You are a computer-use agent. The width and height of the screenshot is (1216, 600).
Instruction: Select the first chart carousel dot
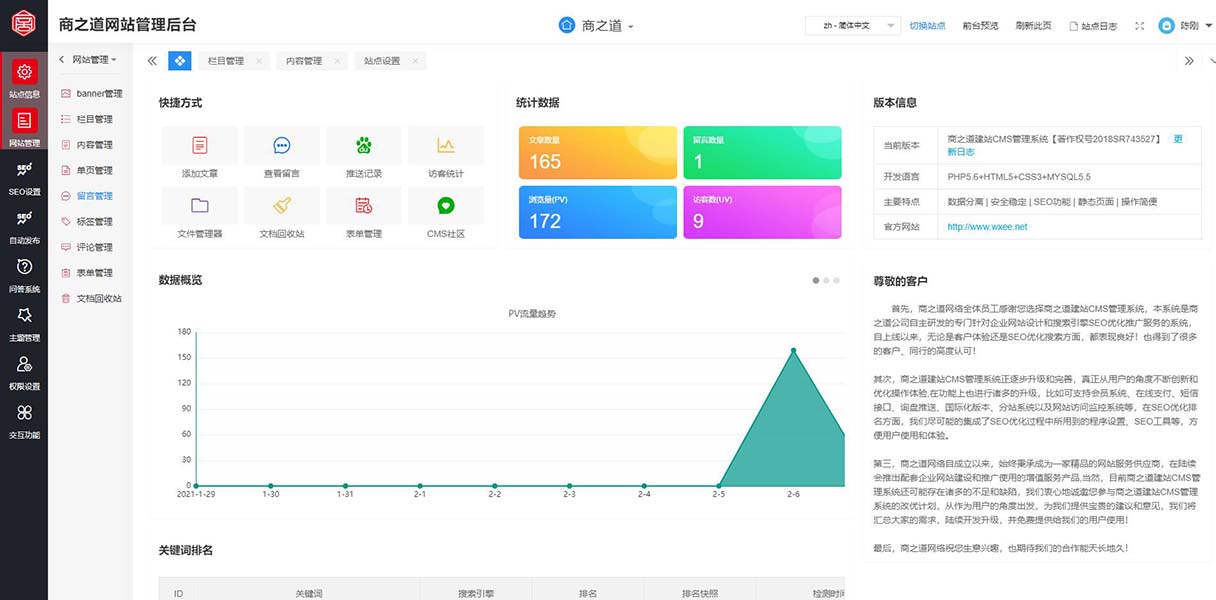pyautogui.click(x=816, y=280)
